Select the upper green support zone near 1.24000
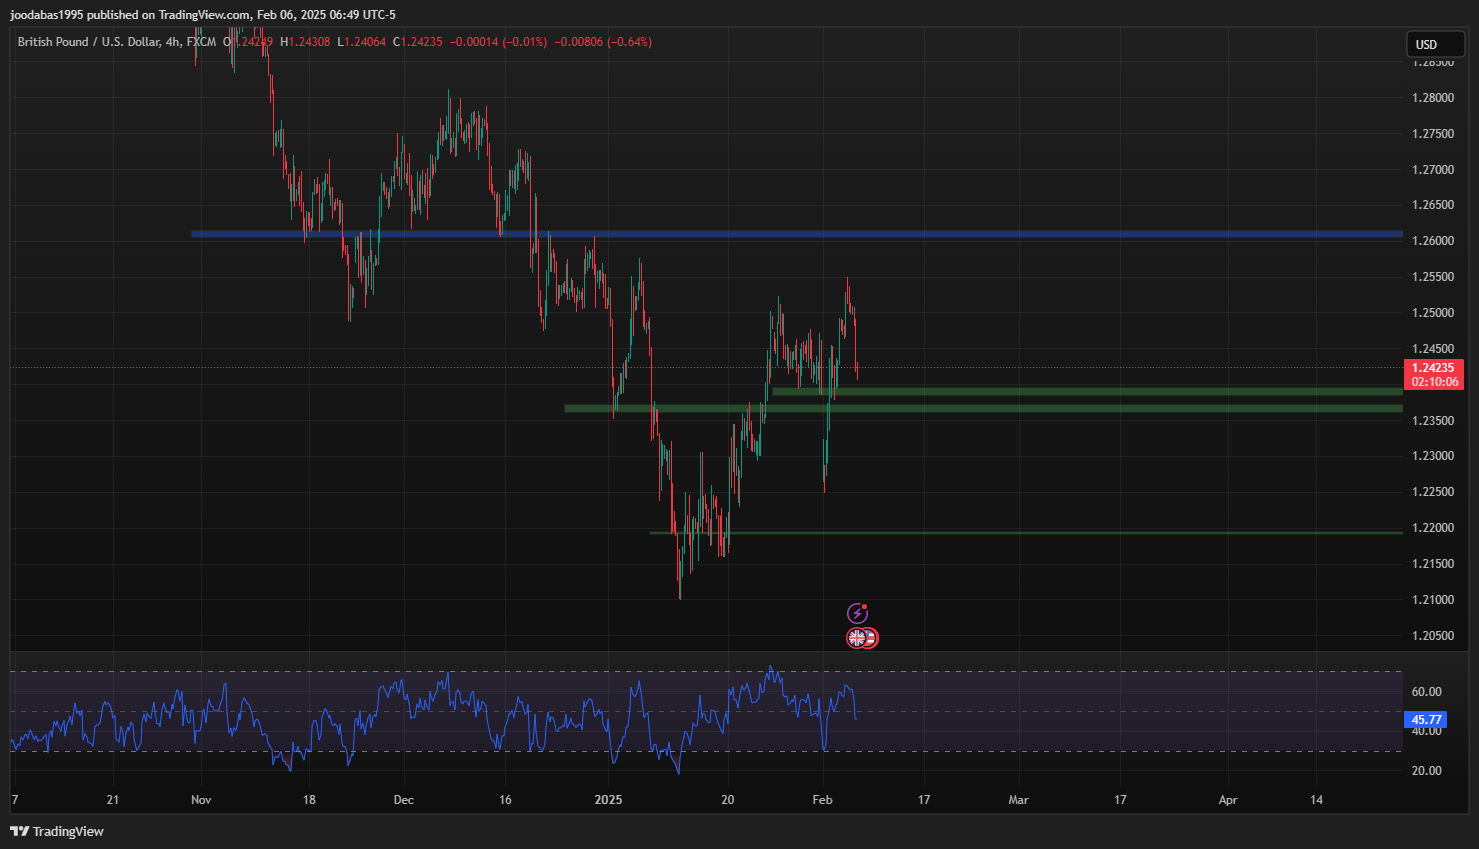 click(1087, 391)
